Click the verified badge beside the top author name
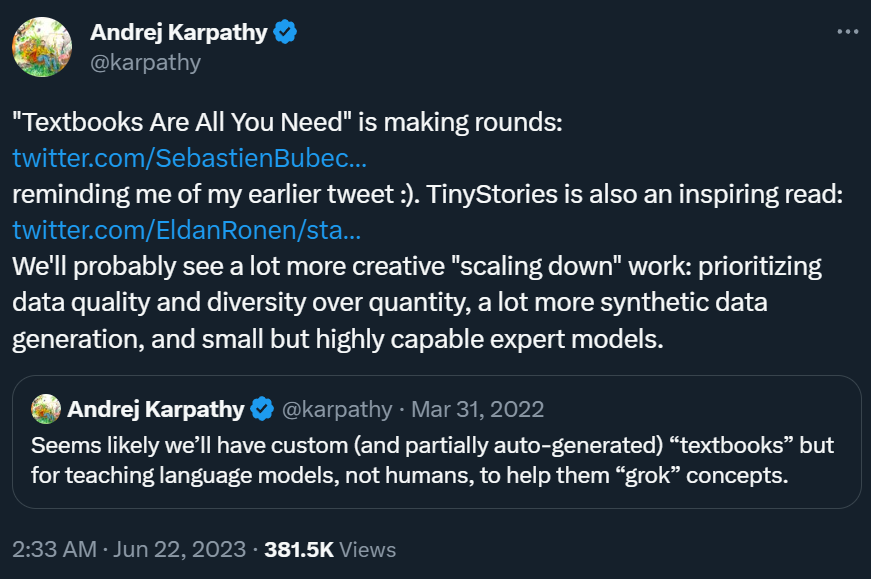The image size is (871, 579). [x=286, y=32]
